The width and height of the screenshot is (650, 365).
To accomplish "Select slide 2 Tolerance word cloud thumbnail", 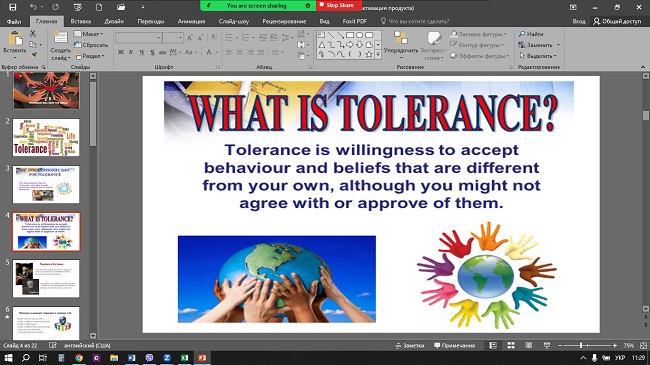I will tap(46, 137).
